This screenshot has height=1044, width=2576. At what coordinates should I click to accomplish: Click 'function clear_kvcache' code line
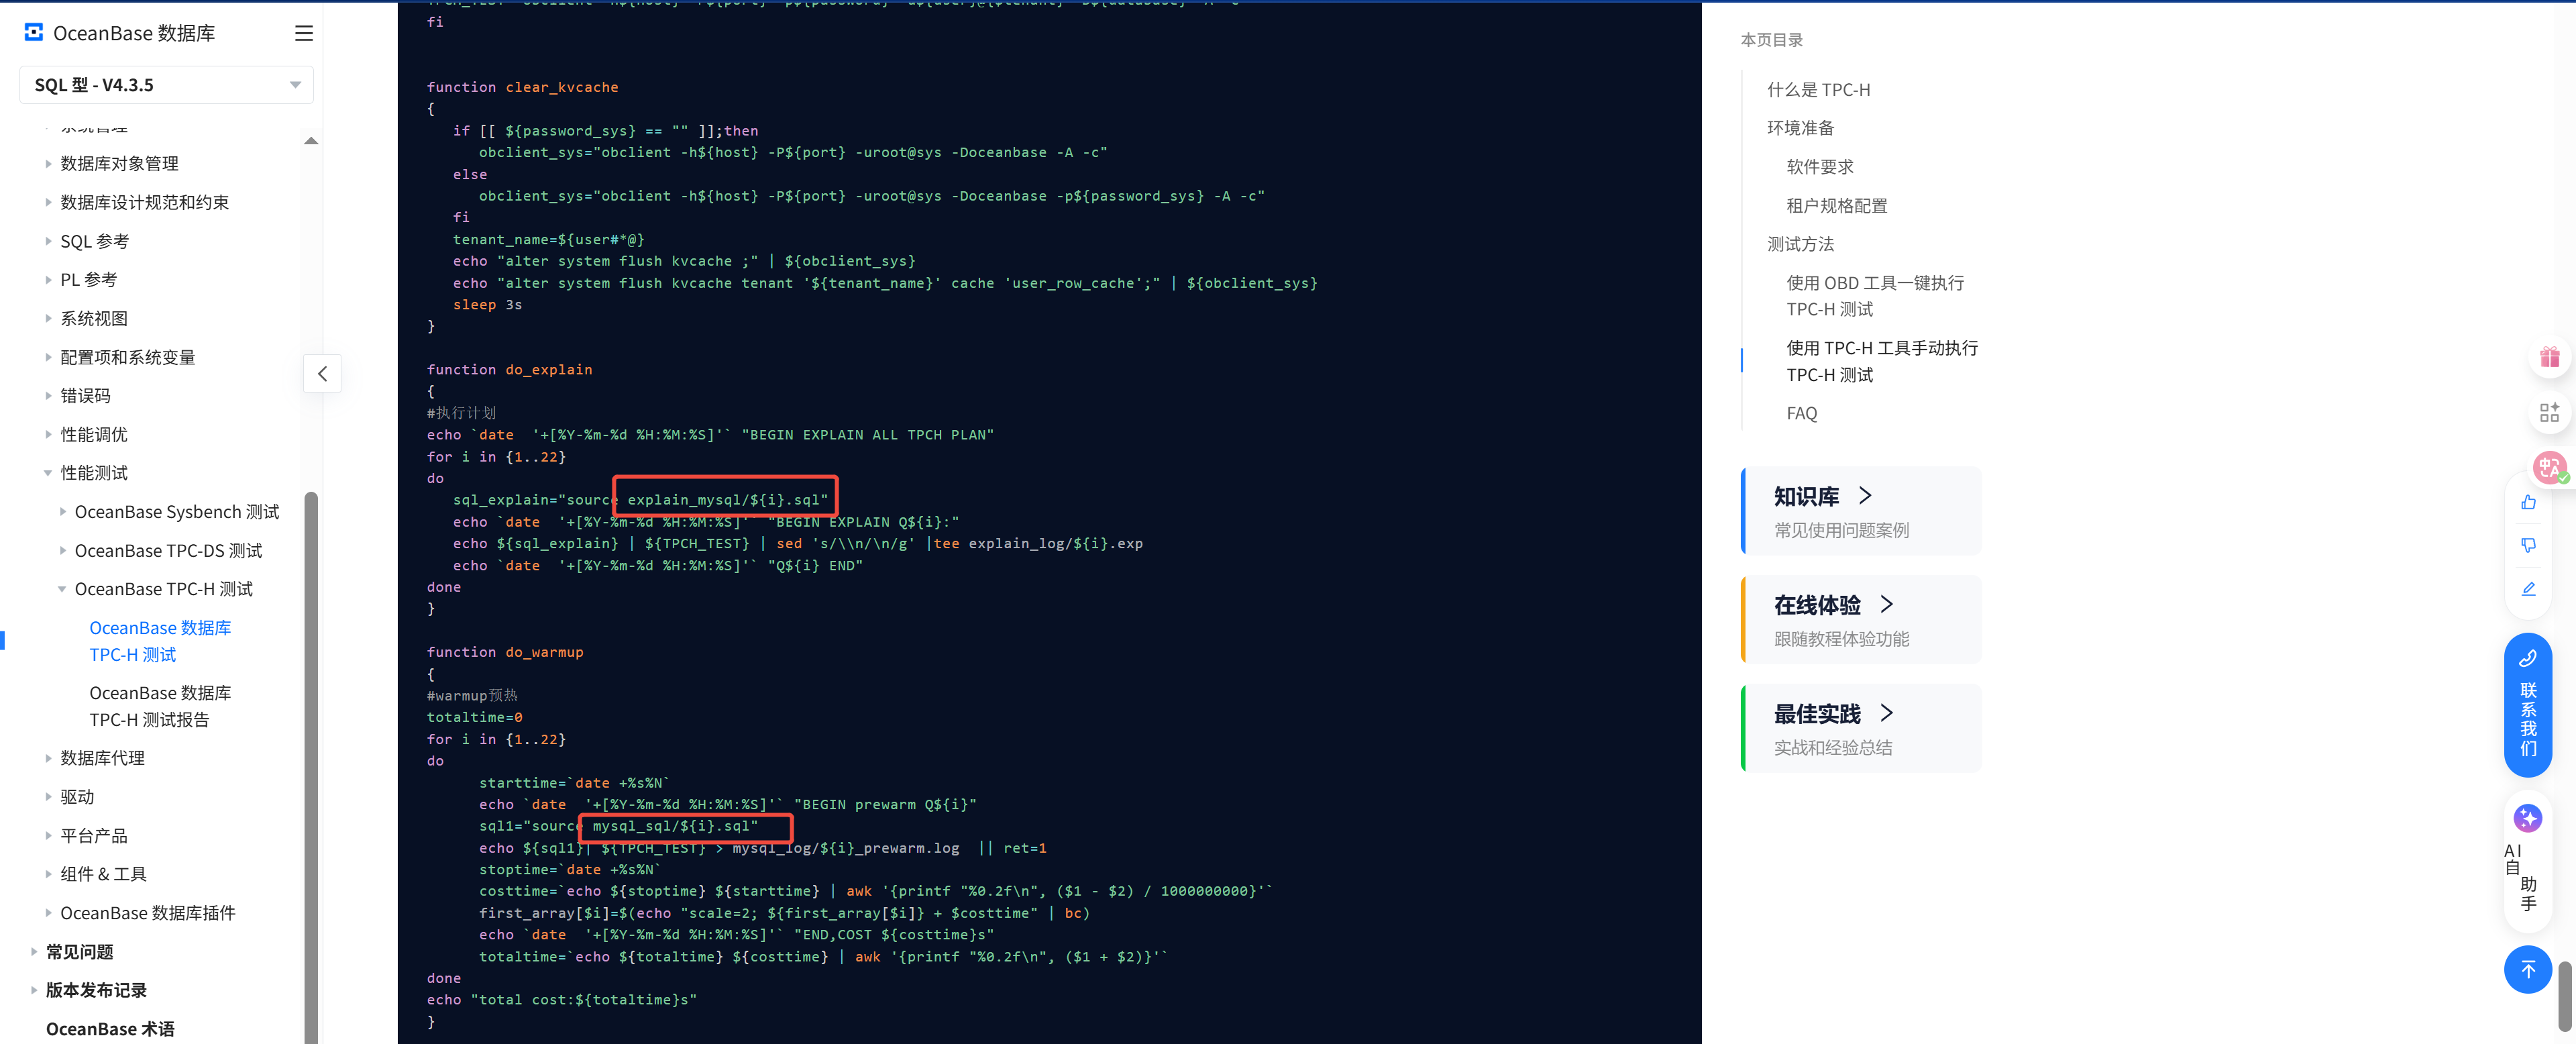pos(522,87)
